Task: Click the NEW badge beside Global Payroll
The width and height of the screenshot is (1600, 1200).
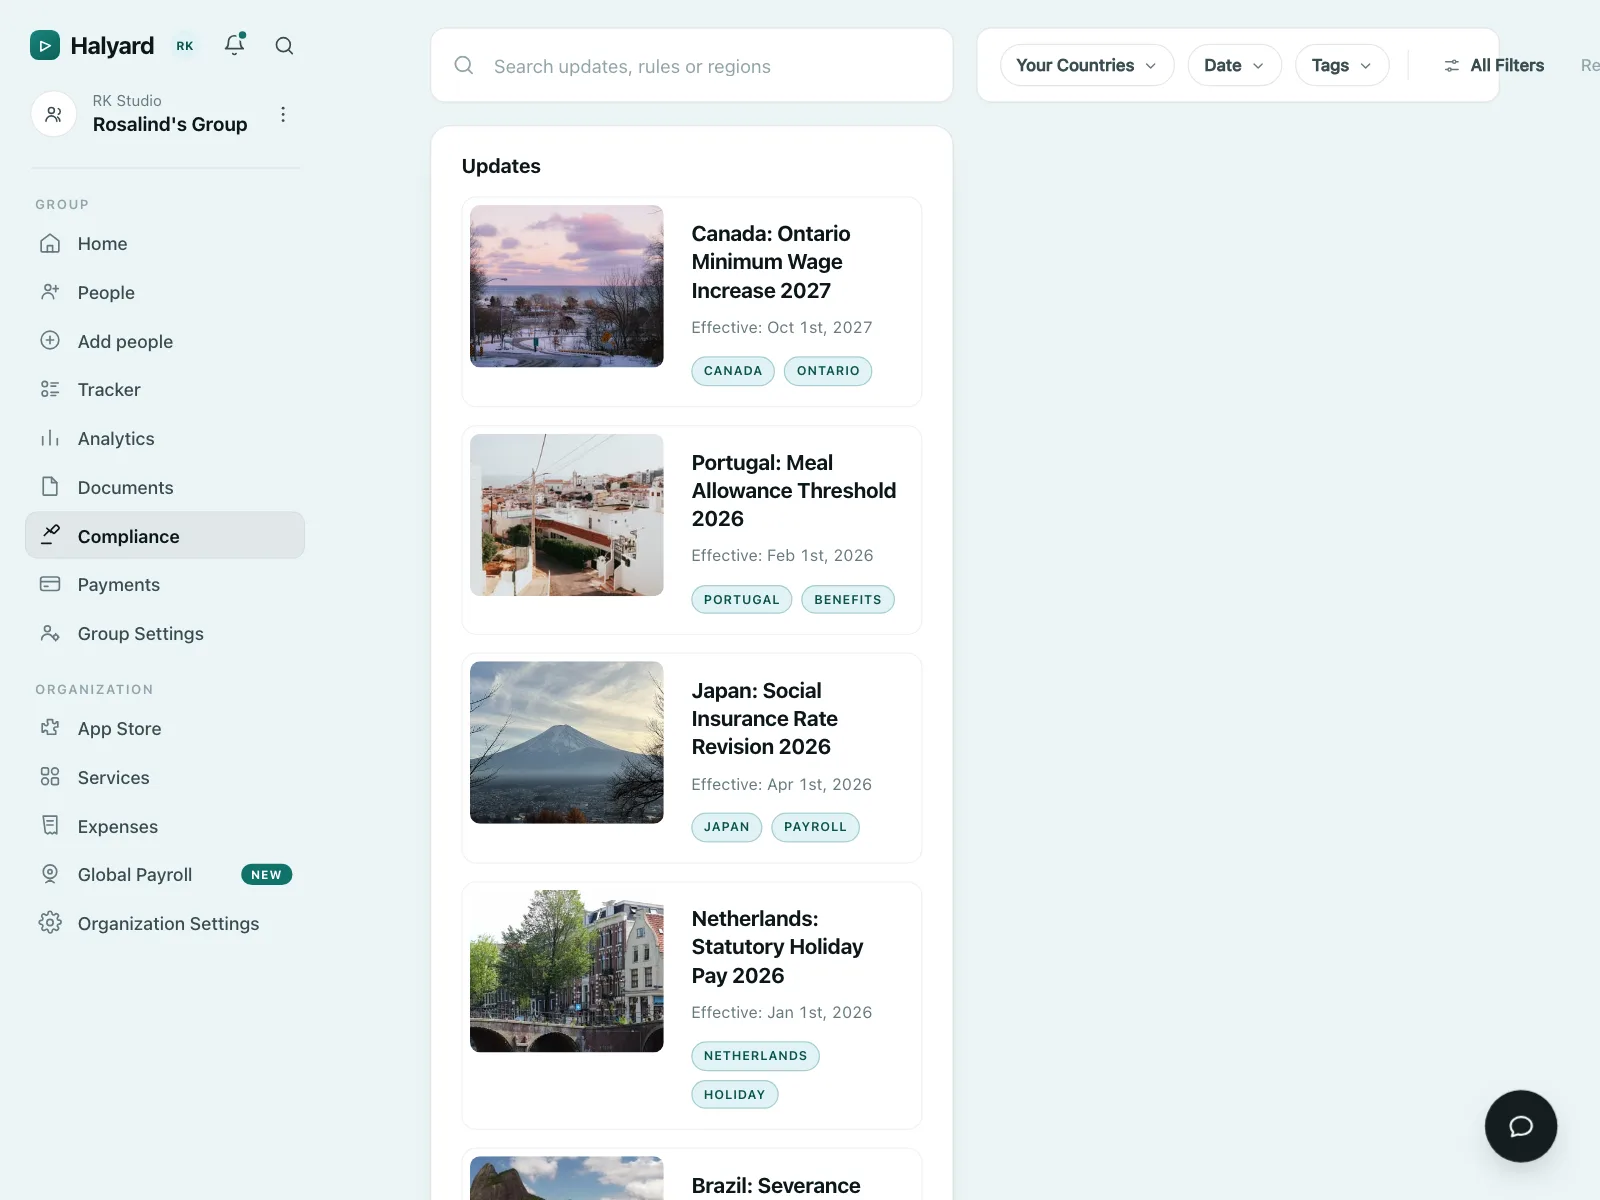Action: pos(267,874)
